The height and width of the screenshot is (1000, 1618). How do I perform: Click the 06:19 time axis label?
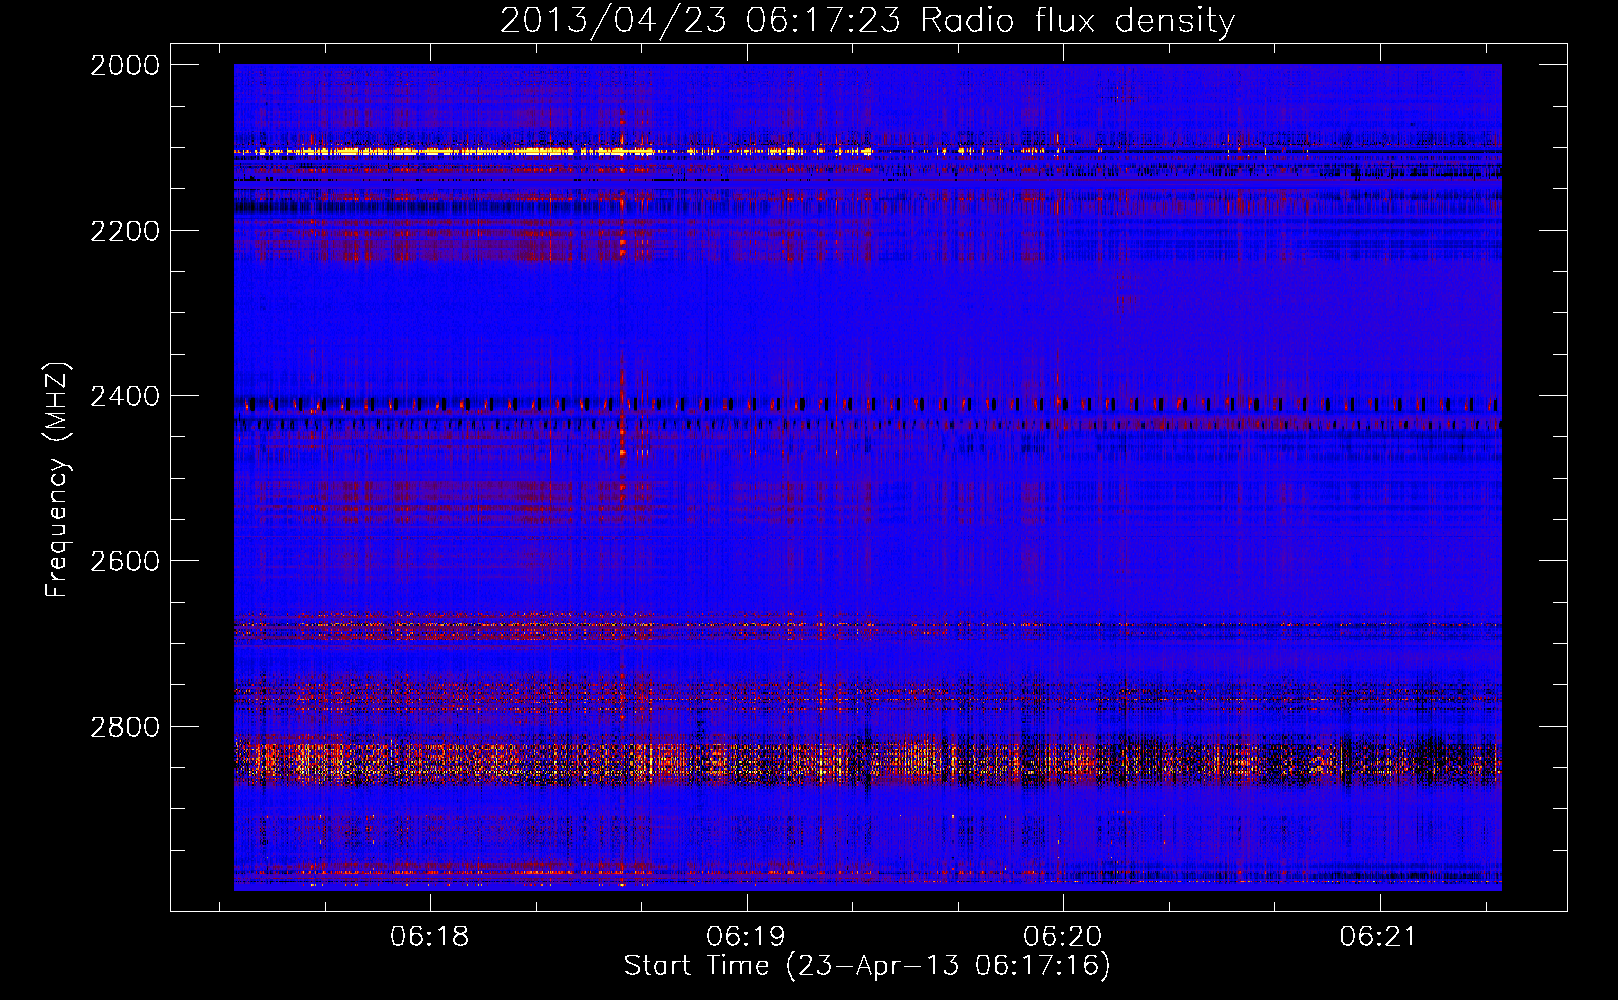tap(746, 937)
